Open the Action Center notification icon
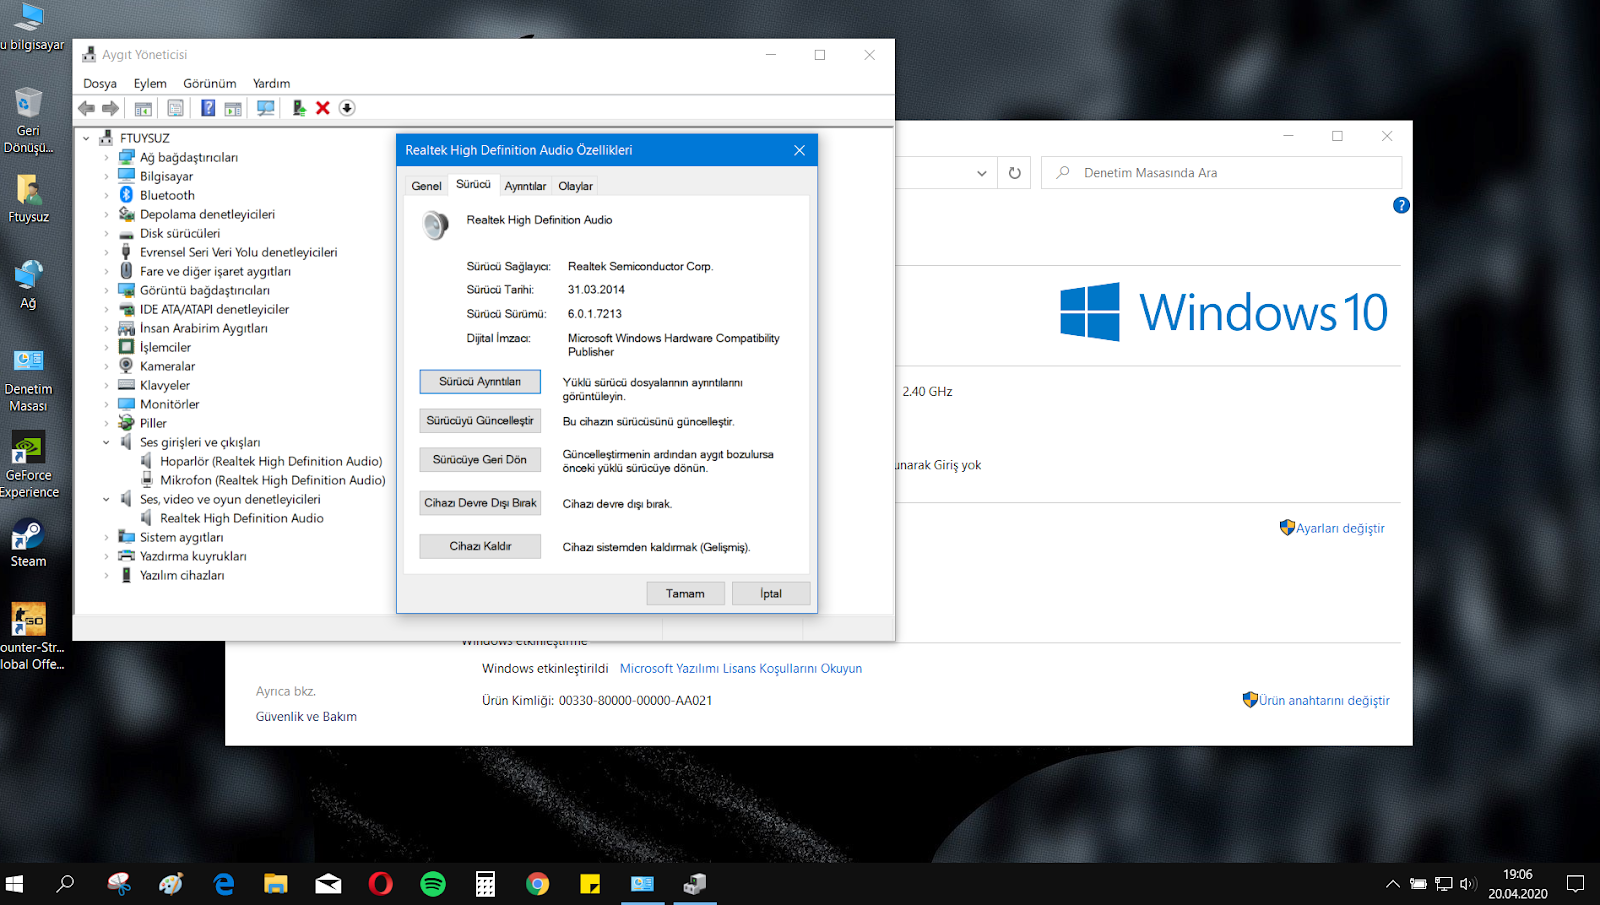Viewport: 1600px width, 905px height. 1575,884
